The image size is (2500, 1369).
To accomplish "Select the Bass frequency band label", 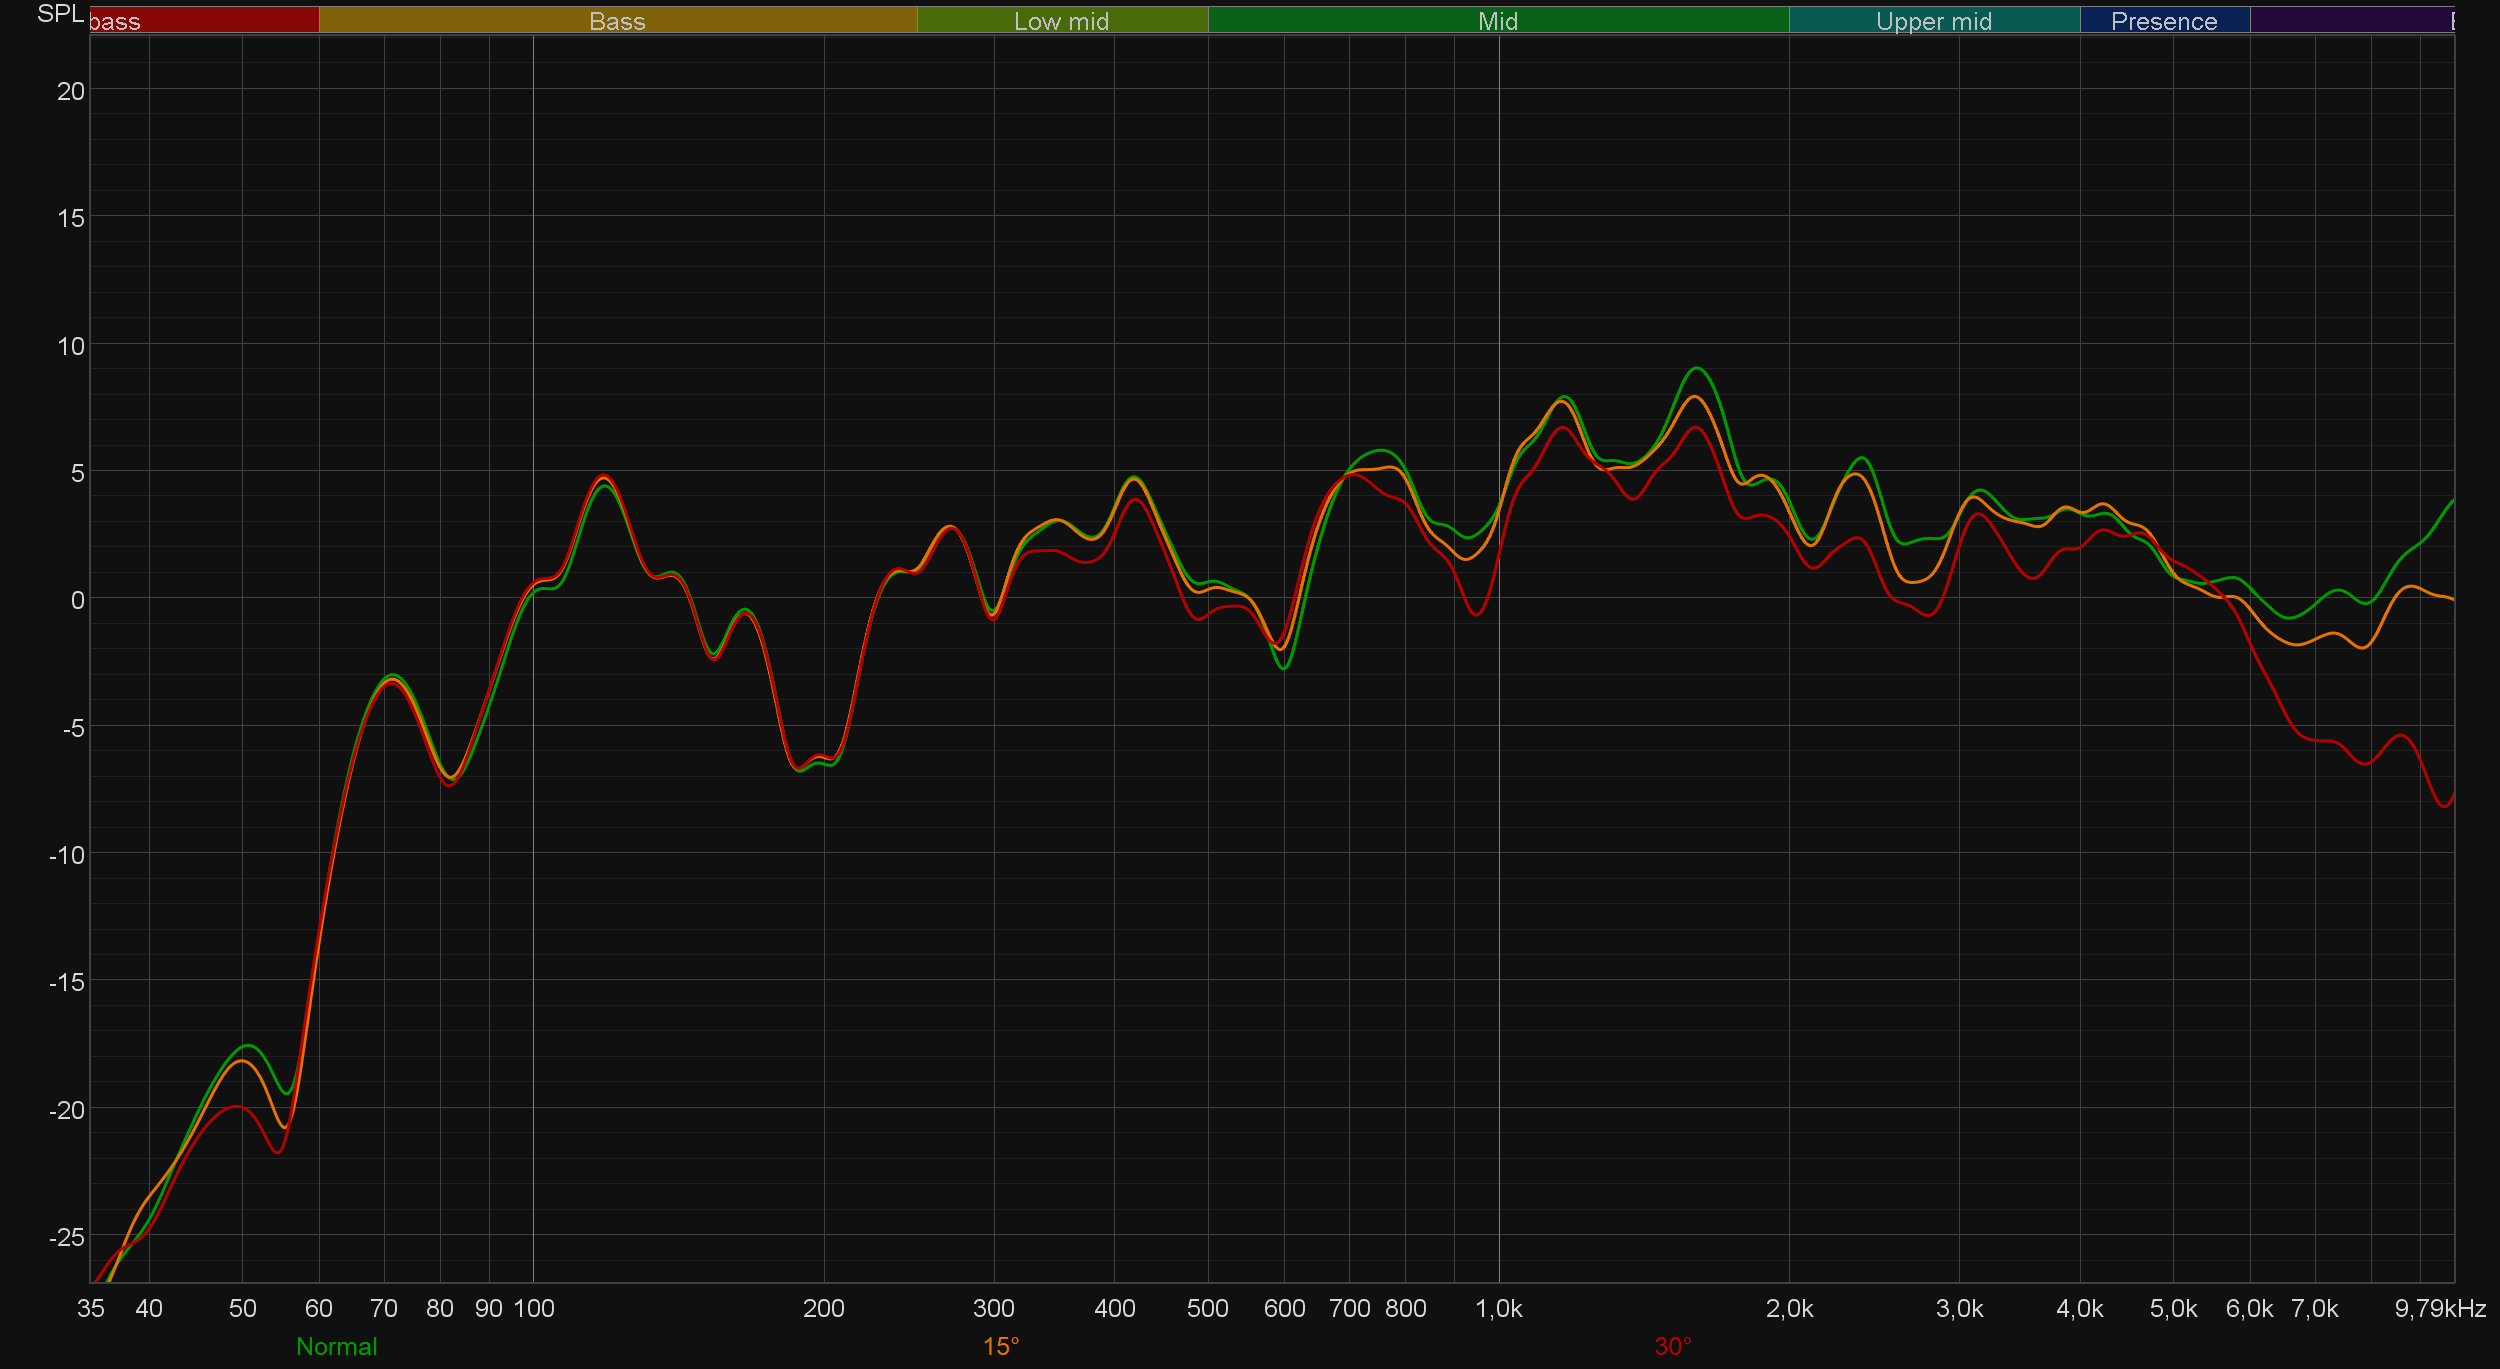I will coord(617,21).
